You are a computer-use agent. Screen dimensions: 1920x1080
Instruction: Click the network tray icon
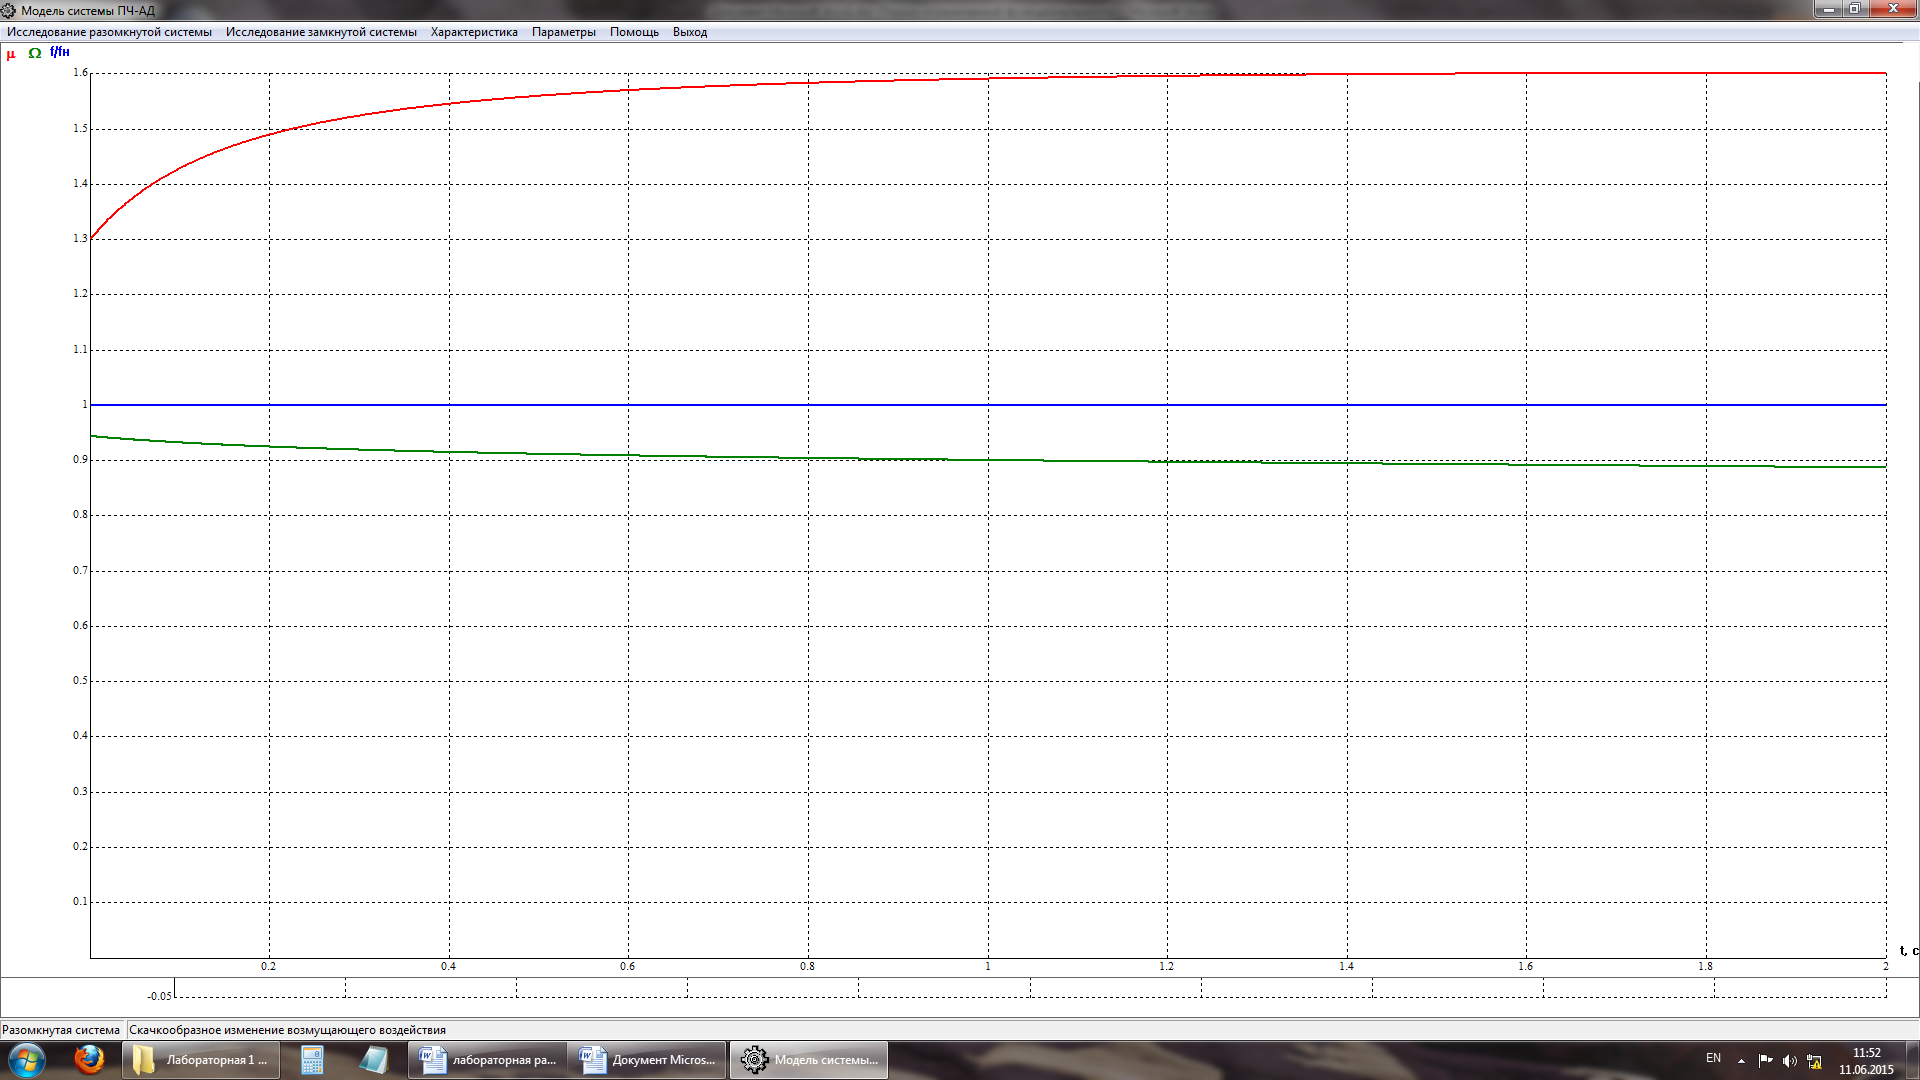pos(1814,1061)
